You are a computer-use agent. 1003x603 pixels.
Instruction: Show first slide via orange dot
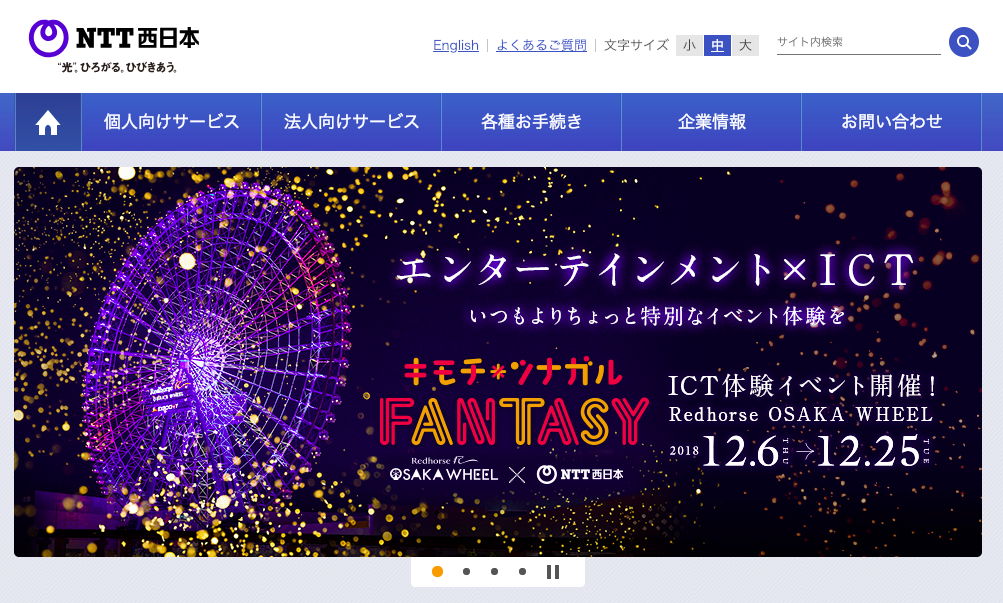[x=437, y=572]
